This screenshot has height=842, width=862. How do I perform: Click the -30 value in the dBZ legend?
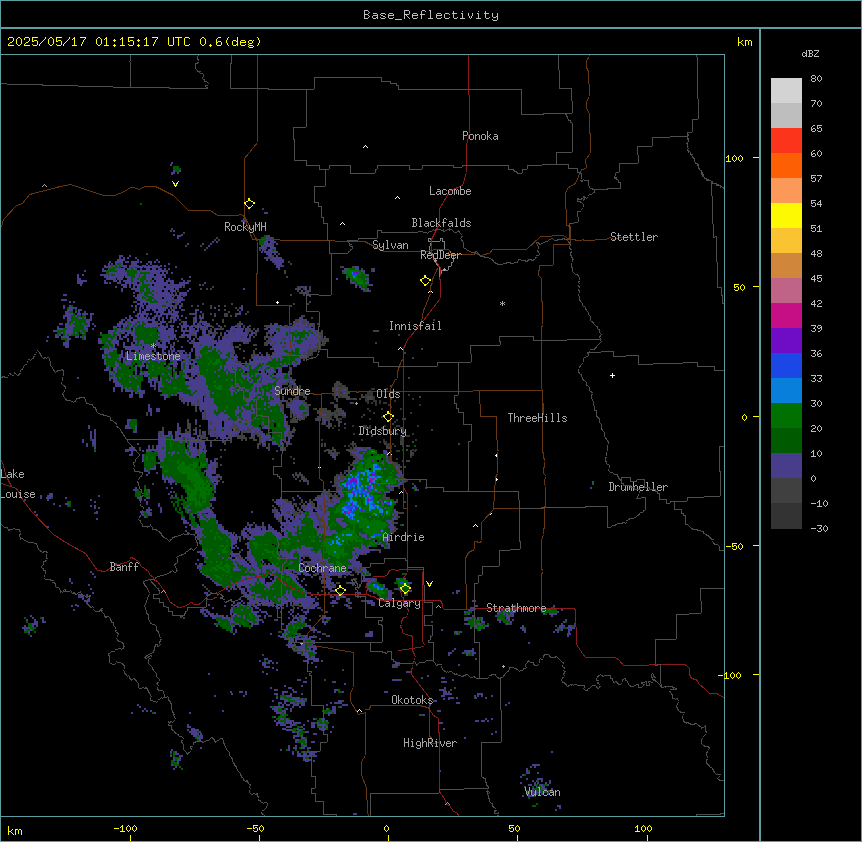click(819, 528)
